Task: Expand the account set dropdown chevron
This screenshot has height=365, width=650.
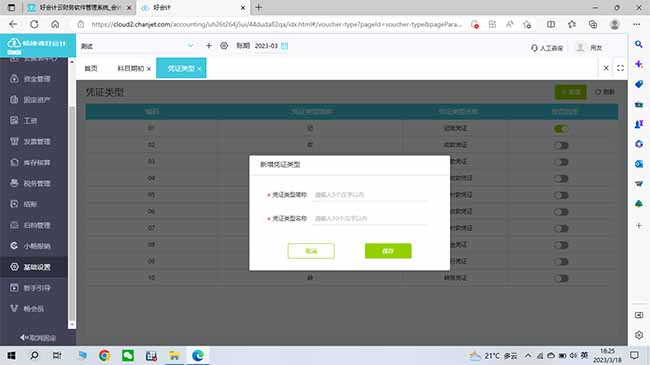Action: [x=191, y=46]
